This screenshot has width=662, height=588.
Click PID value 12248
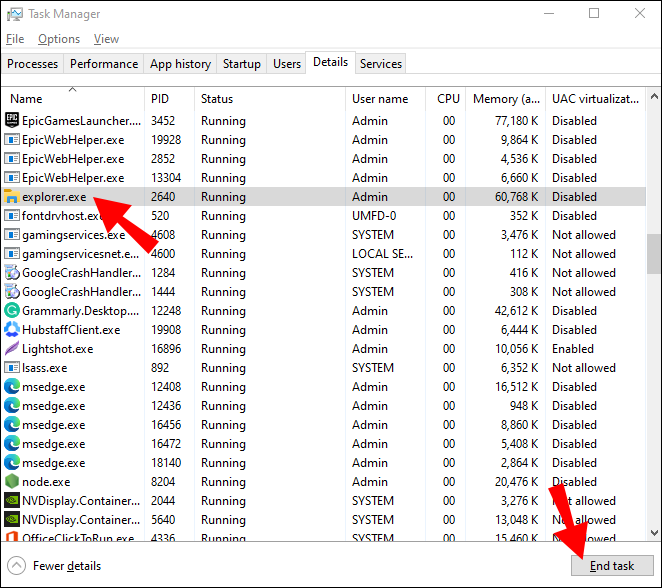166,311
